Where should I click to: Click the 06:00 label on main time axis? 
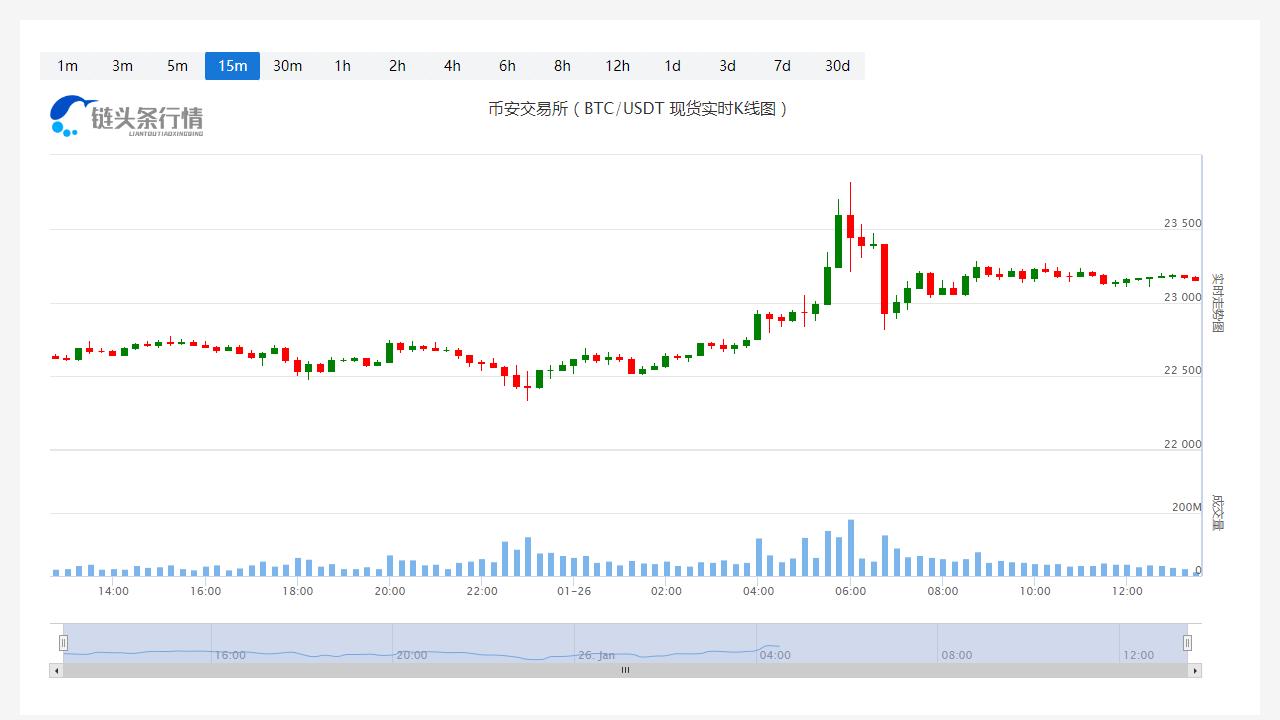coord(851,591)
